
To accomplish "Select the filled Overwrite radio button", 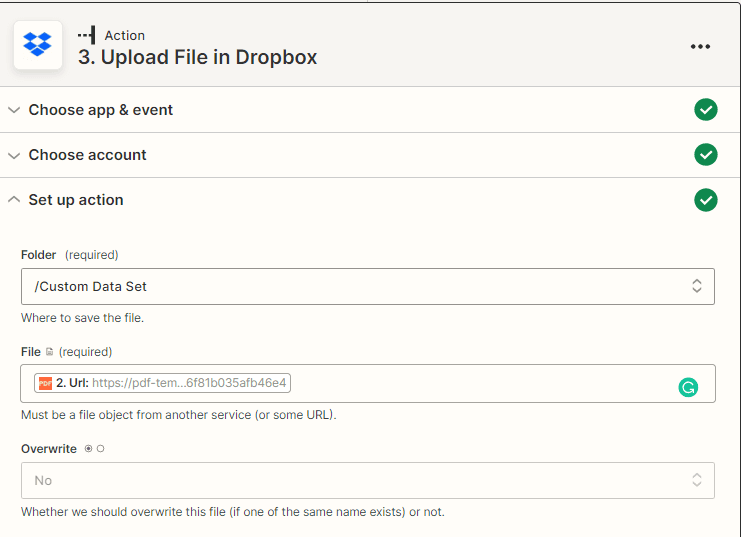I will pyautogui.click(x=88, y=449).
